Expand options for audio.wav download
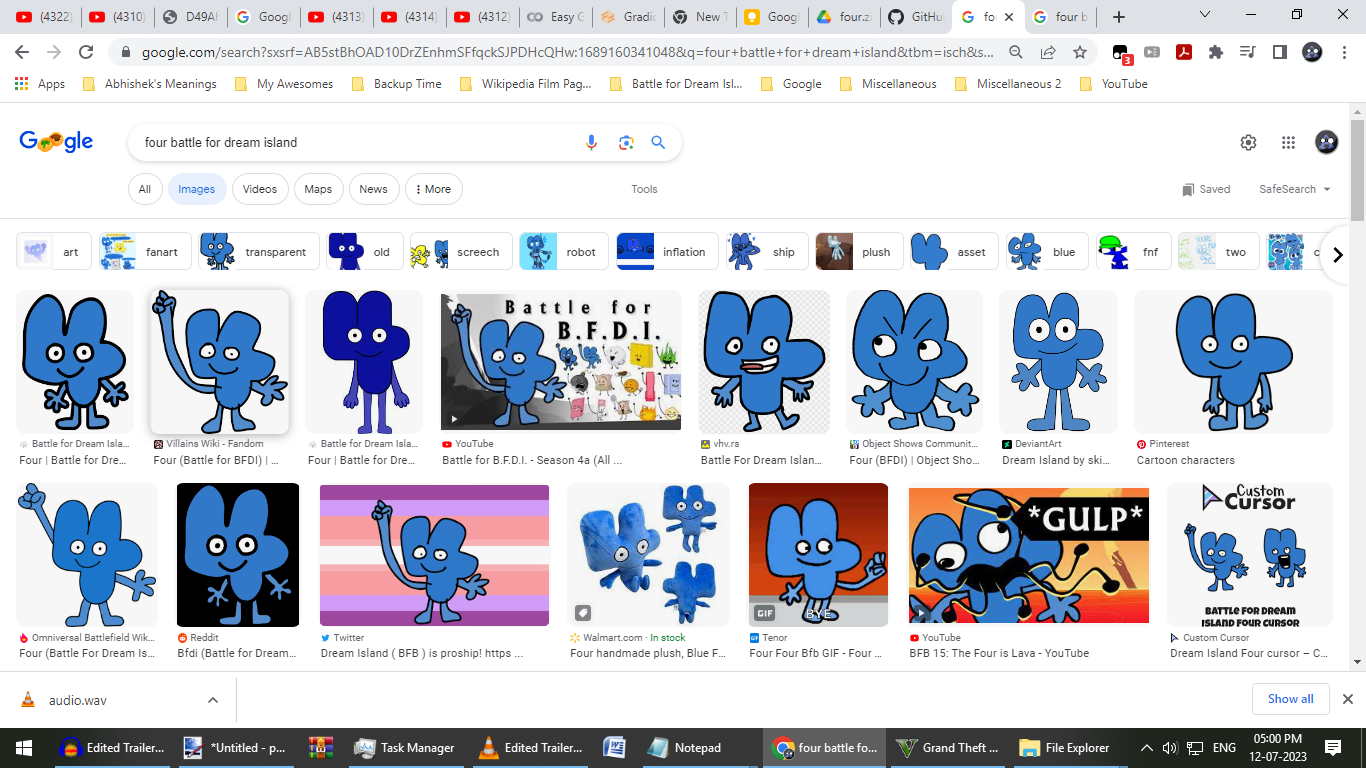Viewport: 1366px width, 768px height. point(213,700)
